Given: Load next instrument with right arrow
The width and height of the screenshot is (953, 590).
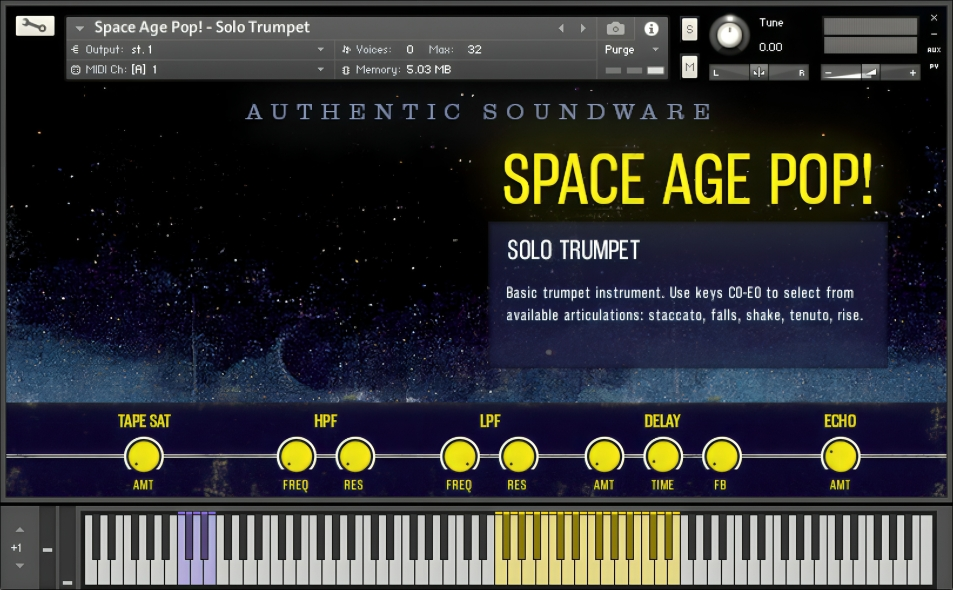Looking at the screenshot, I should click(583, 28).
